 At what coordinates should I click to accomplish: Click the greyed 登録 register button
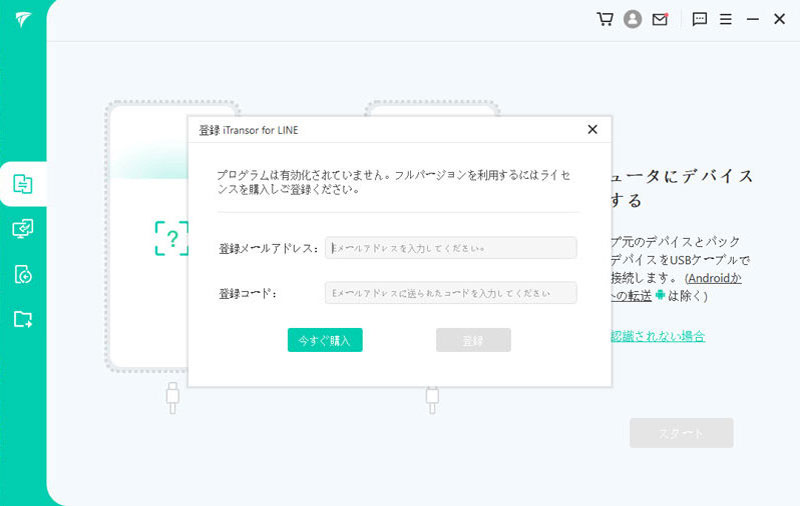pos(473,340)
